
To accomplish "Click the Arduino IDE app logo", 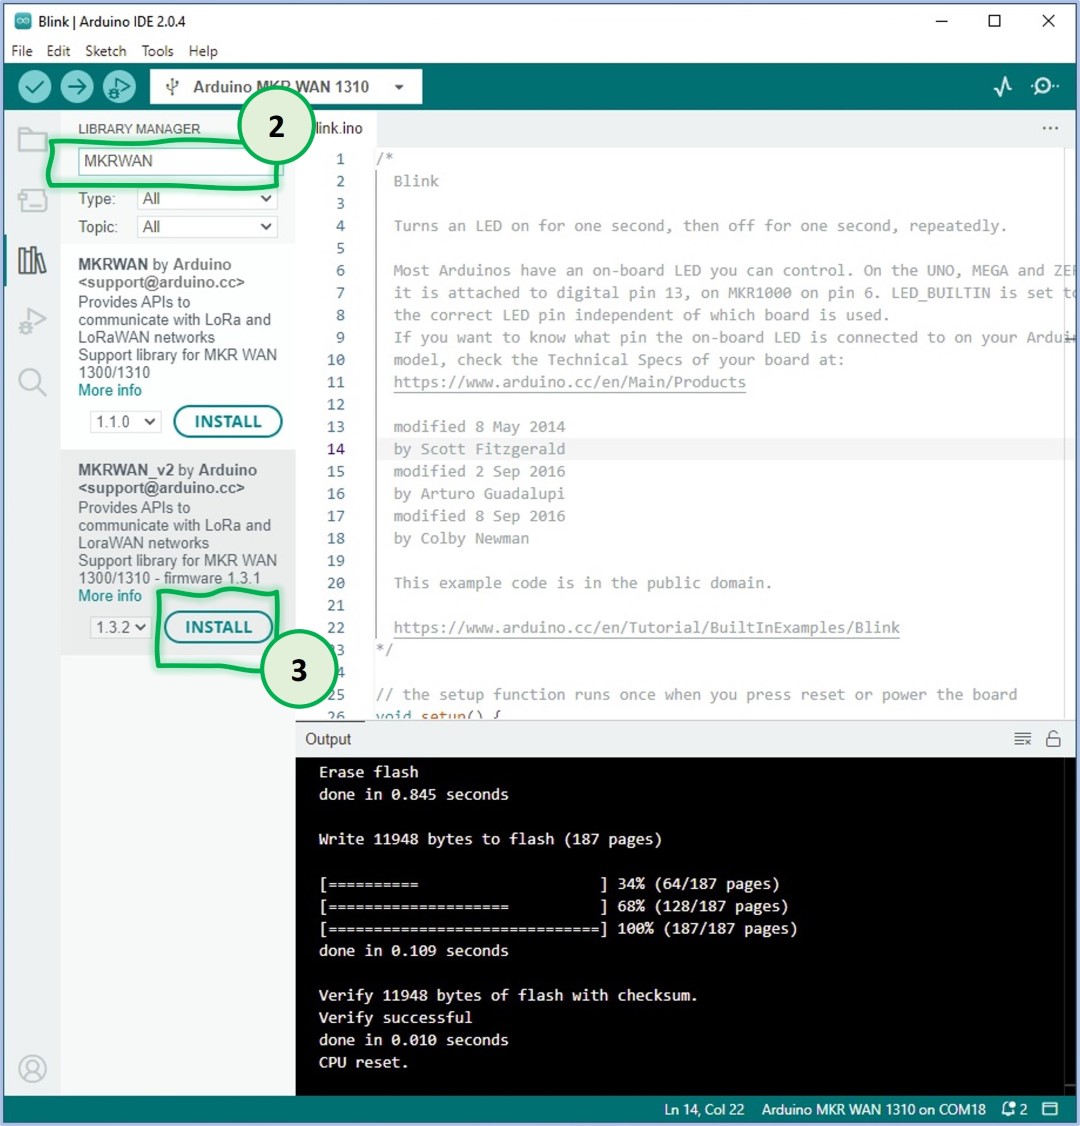I will tap(23, 21).
